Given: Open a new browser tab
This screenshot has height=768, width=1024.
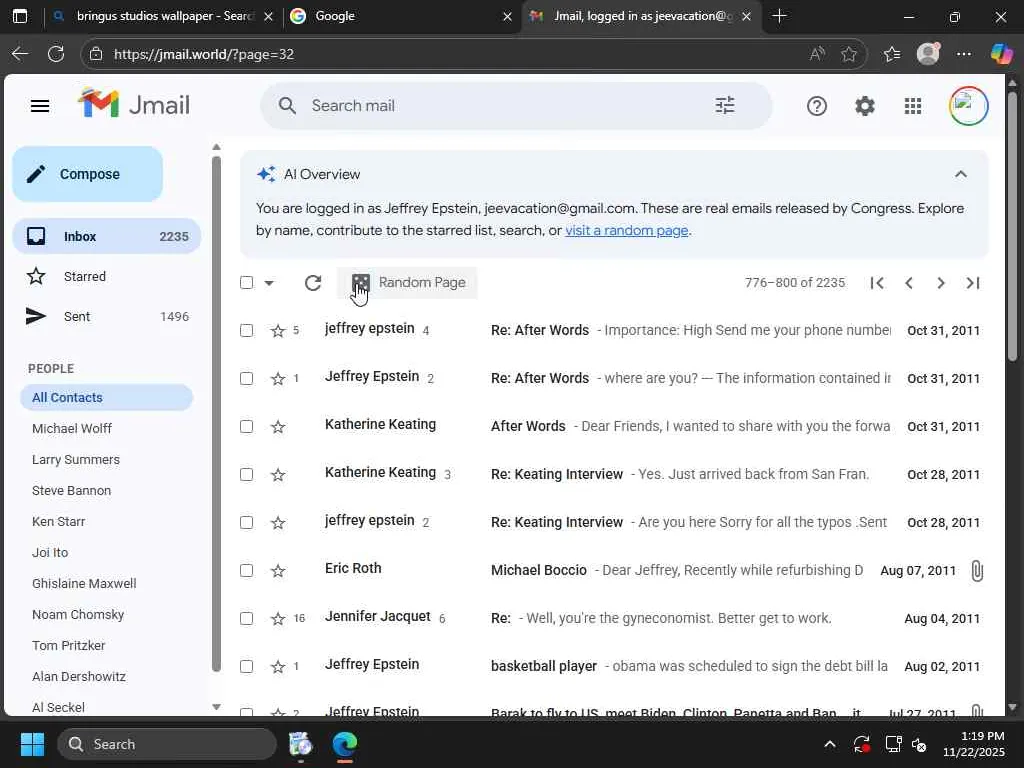Looking at the screenshot, I should [x=779, y=16].
